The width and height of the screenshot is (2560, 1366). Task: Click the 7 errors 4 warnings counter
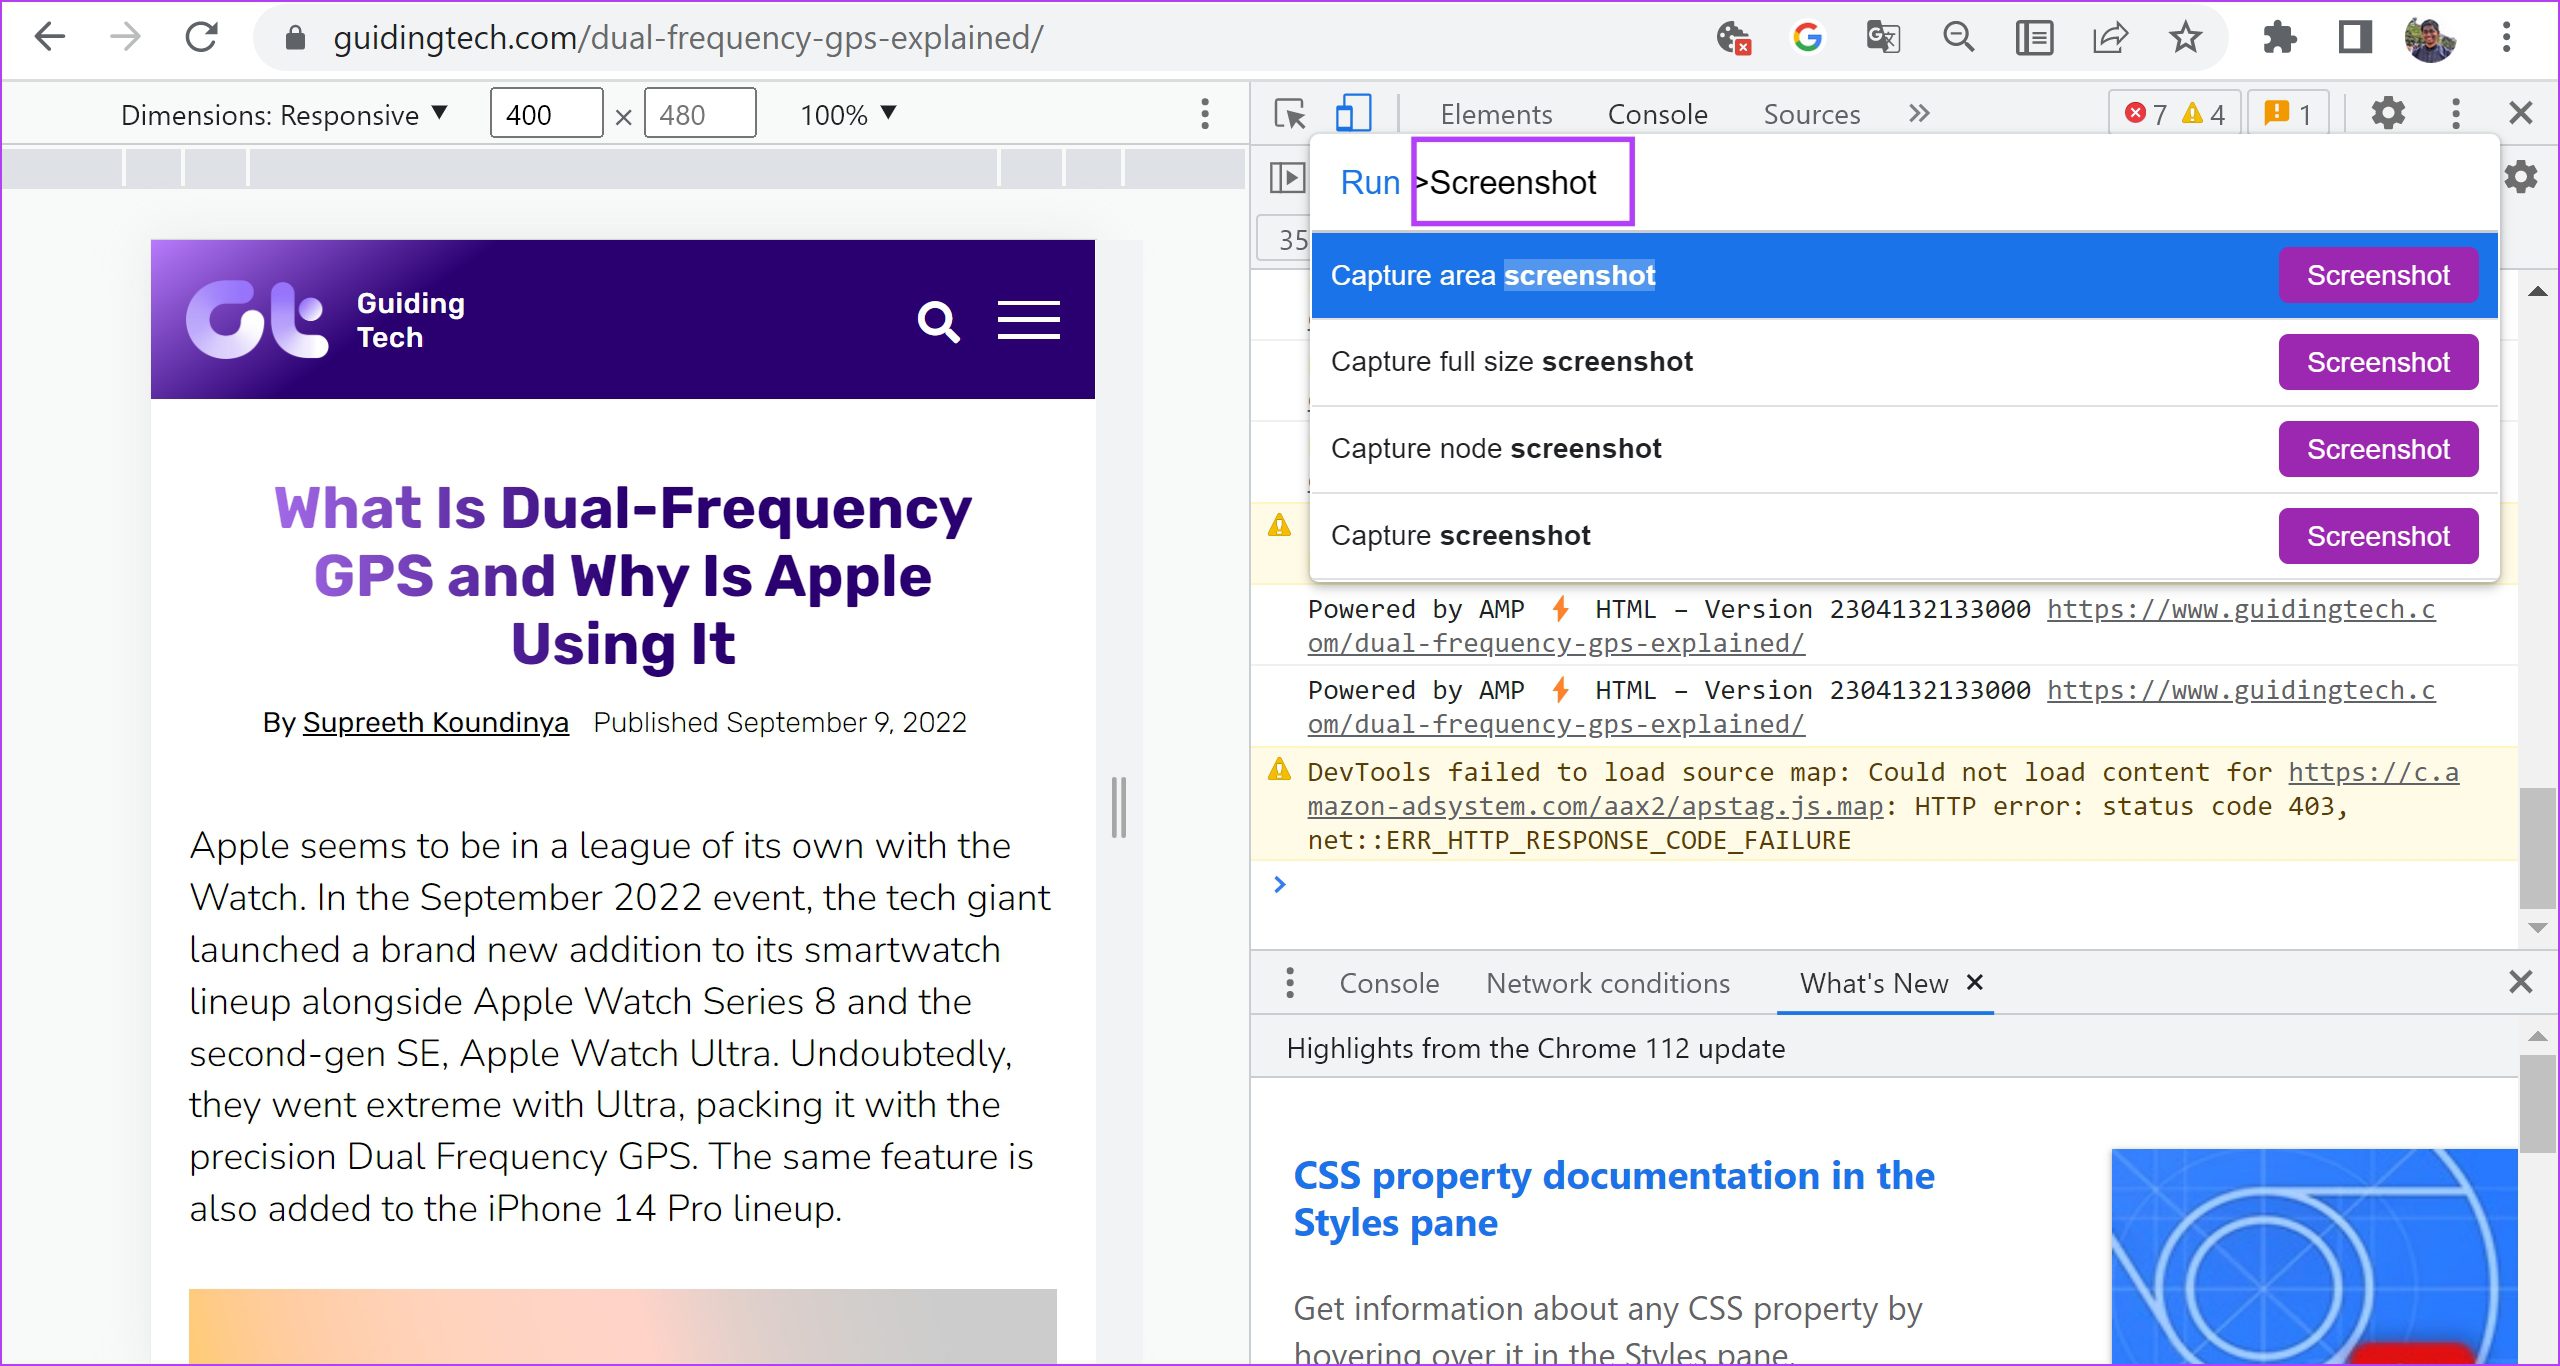(x=2174, y=113)
